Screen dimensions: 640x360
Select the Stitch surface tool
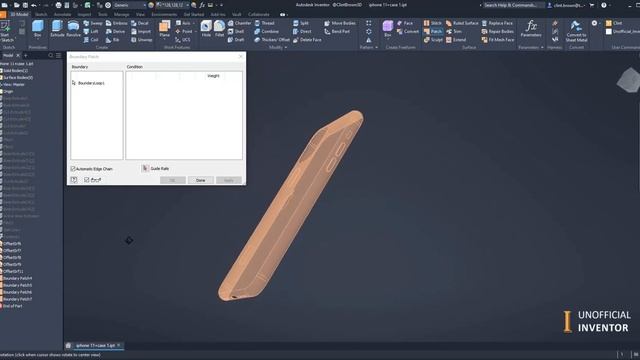[433, 23]
